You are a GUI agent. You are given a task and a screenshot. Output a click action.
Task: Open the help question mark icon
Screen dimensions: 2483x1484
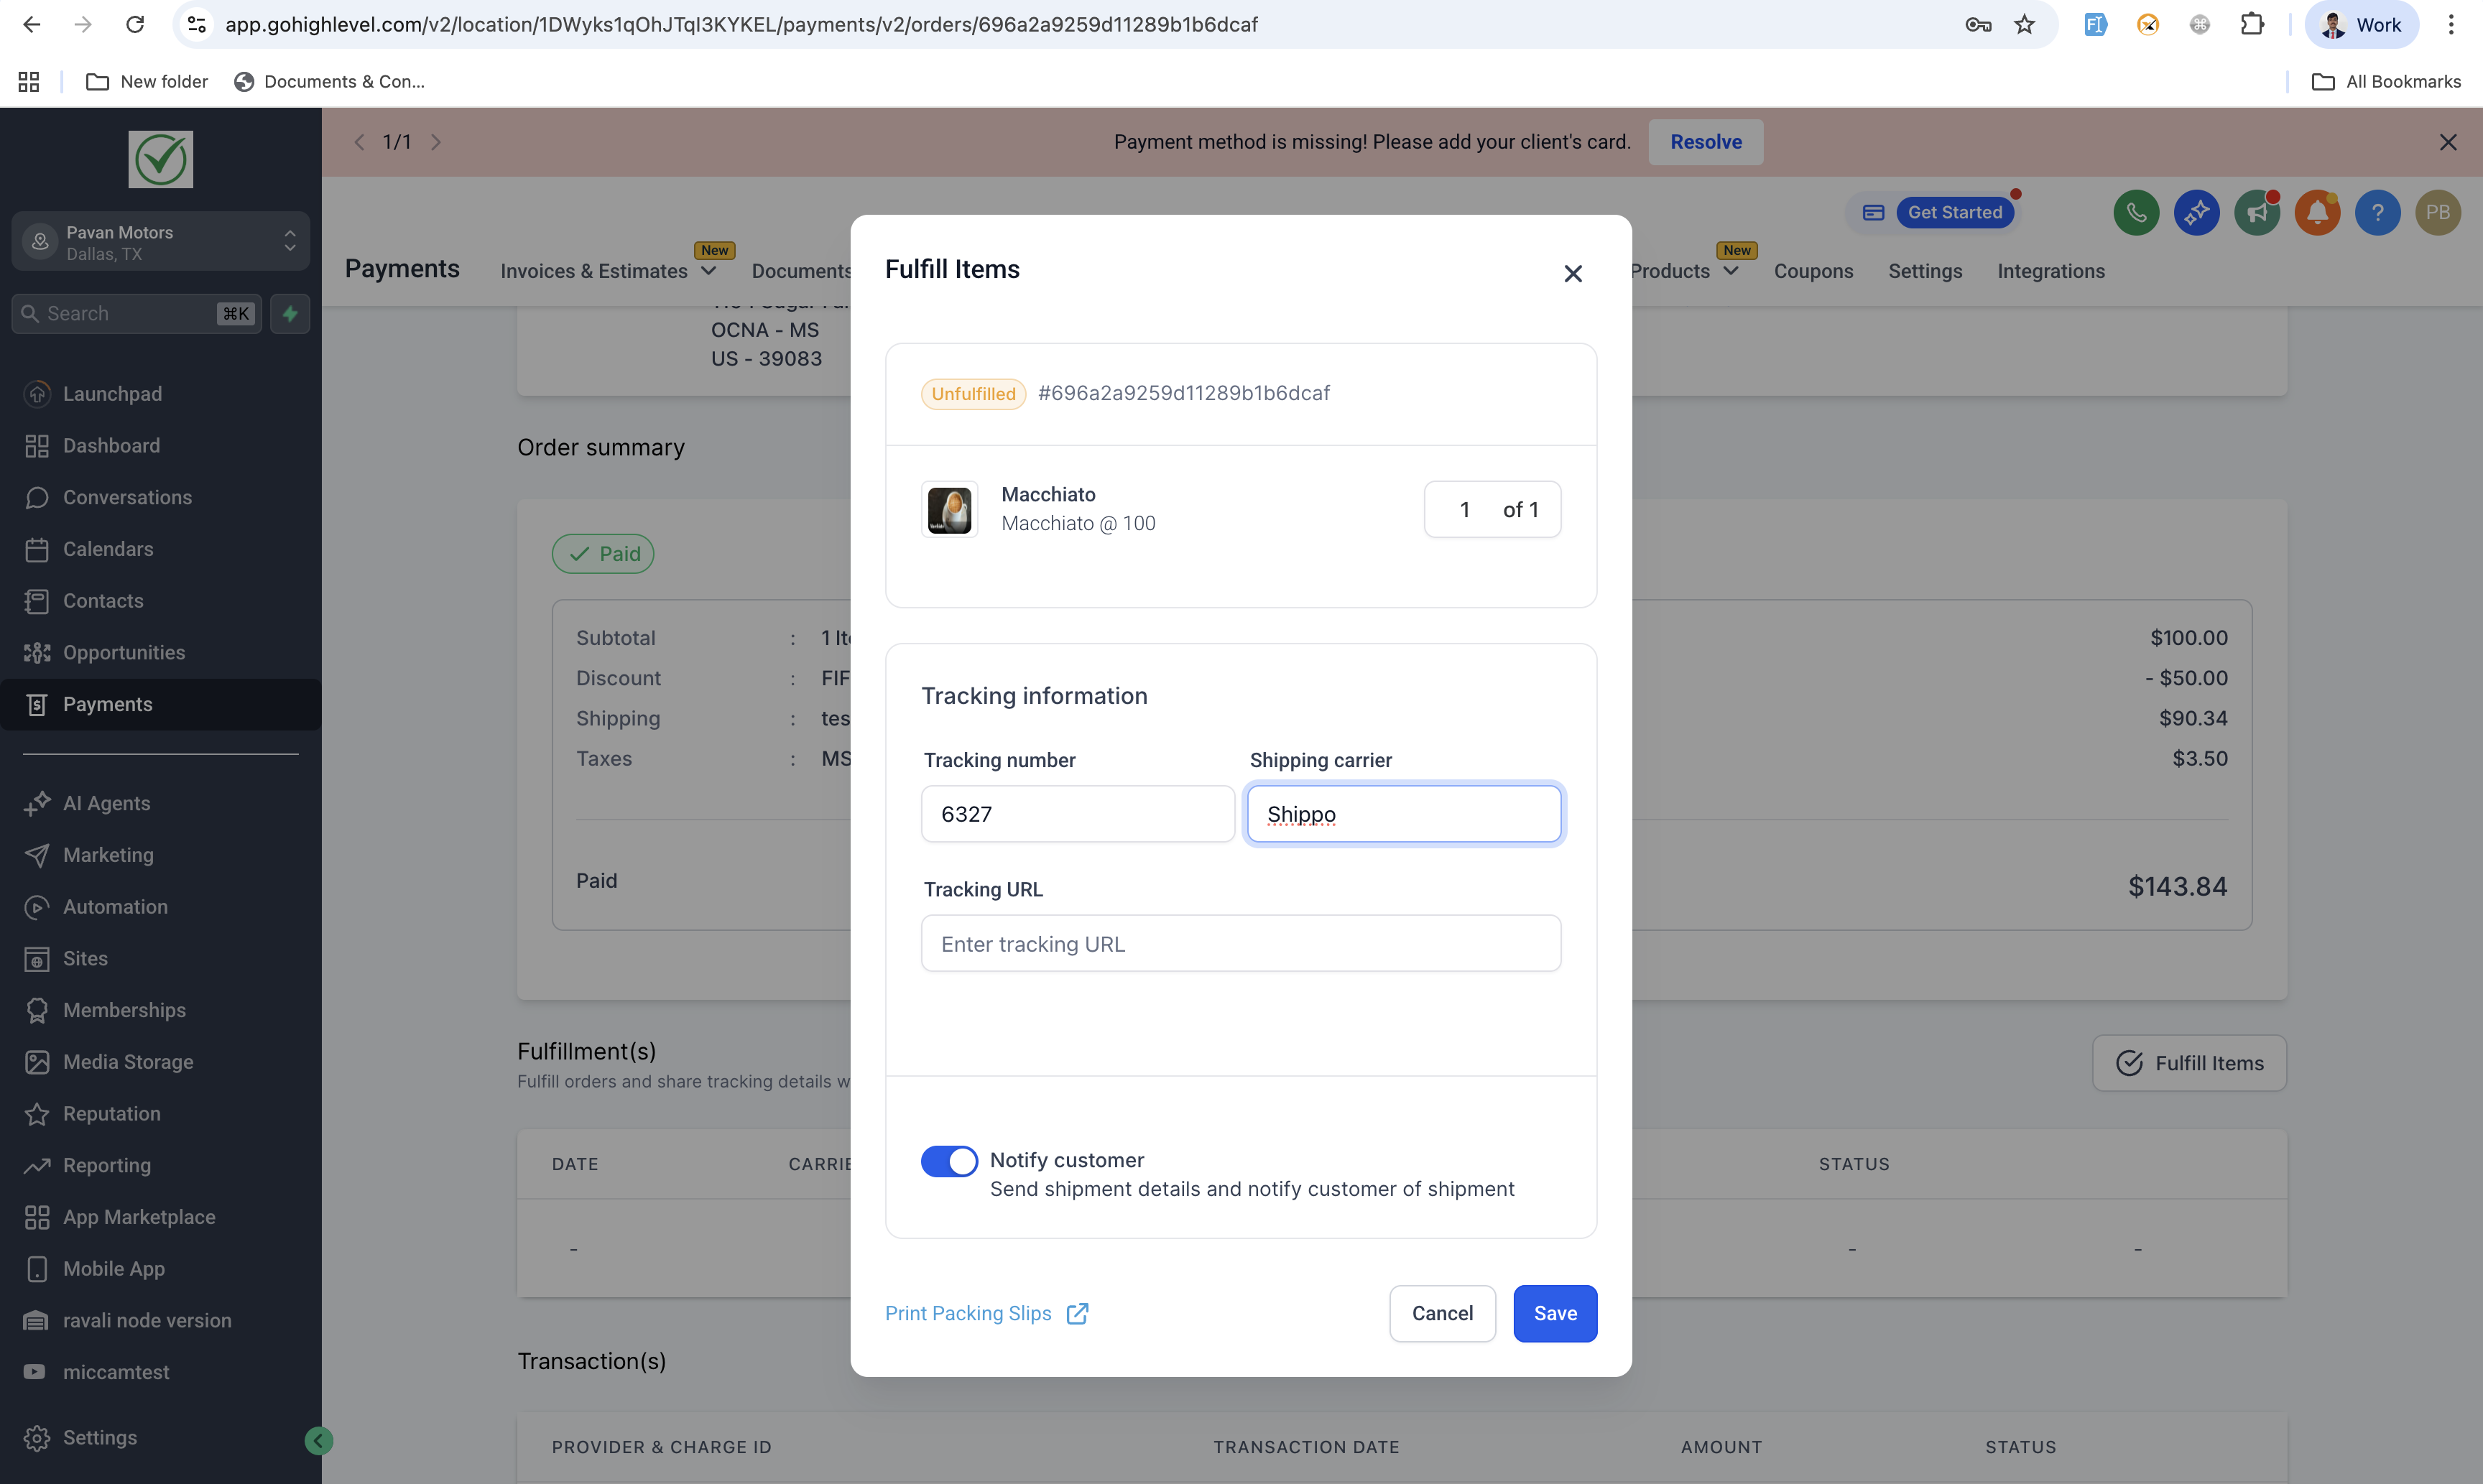(2377, 213)
